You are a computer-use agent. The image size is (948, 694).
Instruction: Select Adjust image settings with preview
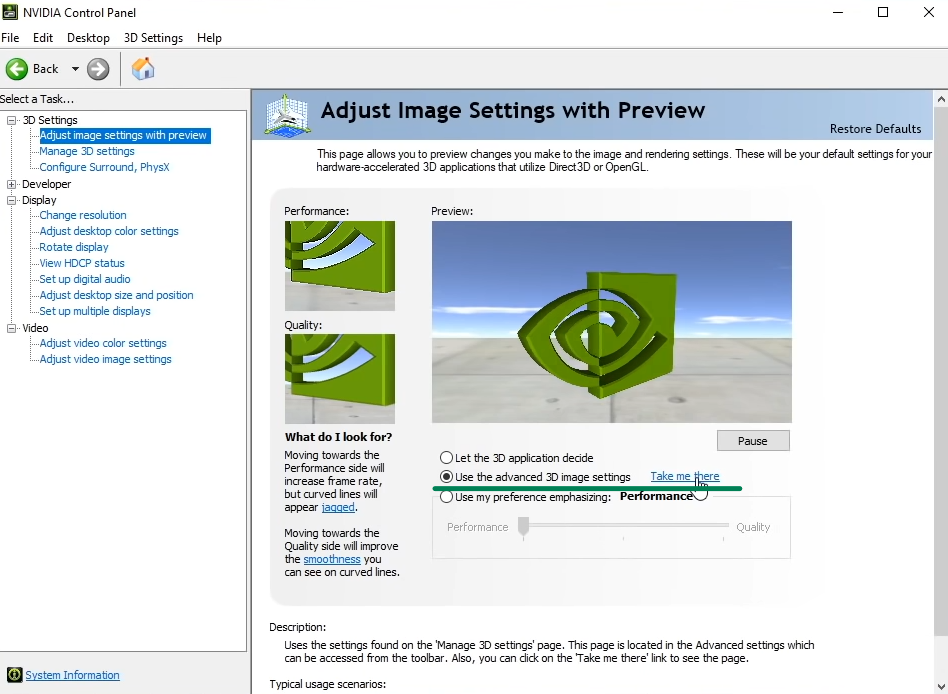pos(123,135)
